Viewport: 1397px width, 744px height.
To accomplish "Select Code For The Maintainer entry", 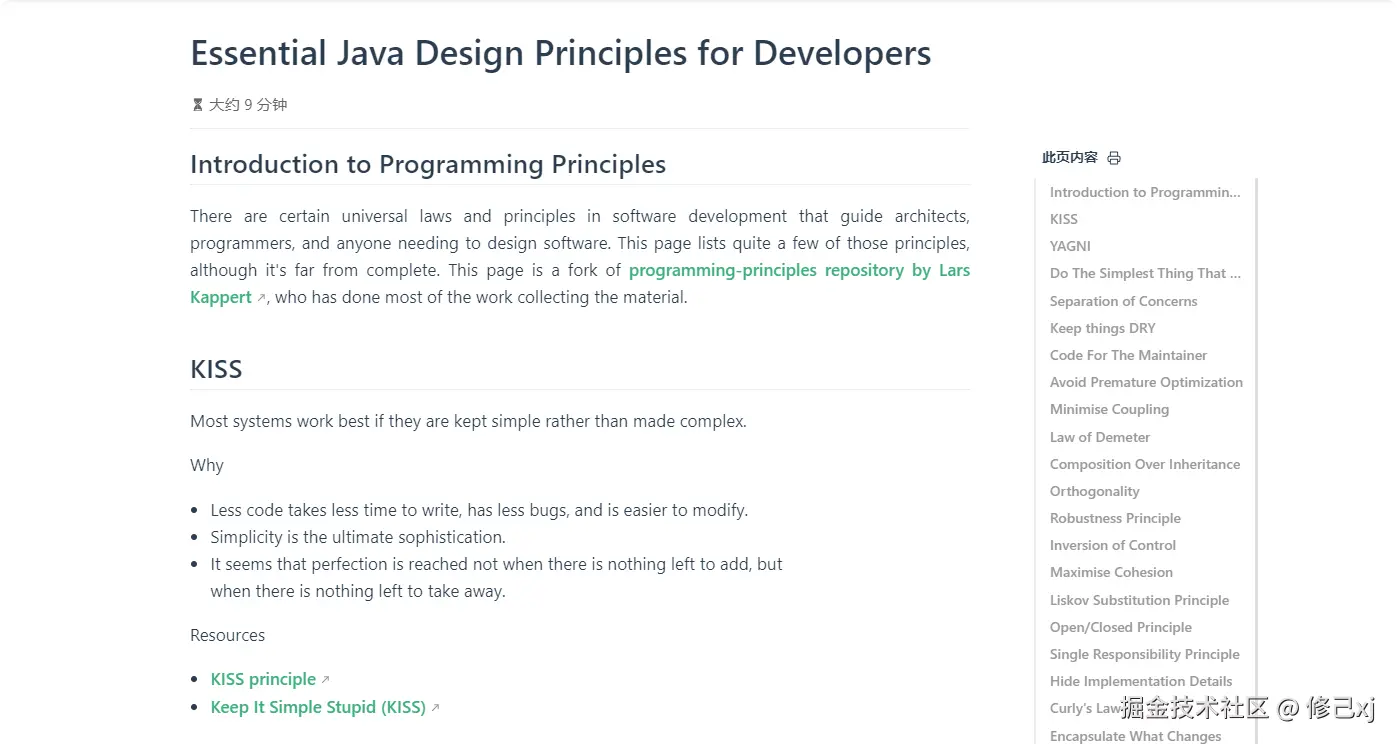I will tap(1128, 355).
